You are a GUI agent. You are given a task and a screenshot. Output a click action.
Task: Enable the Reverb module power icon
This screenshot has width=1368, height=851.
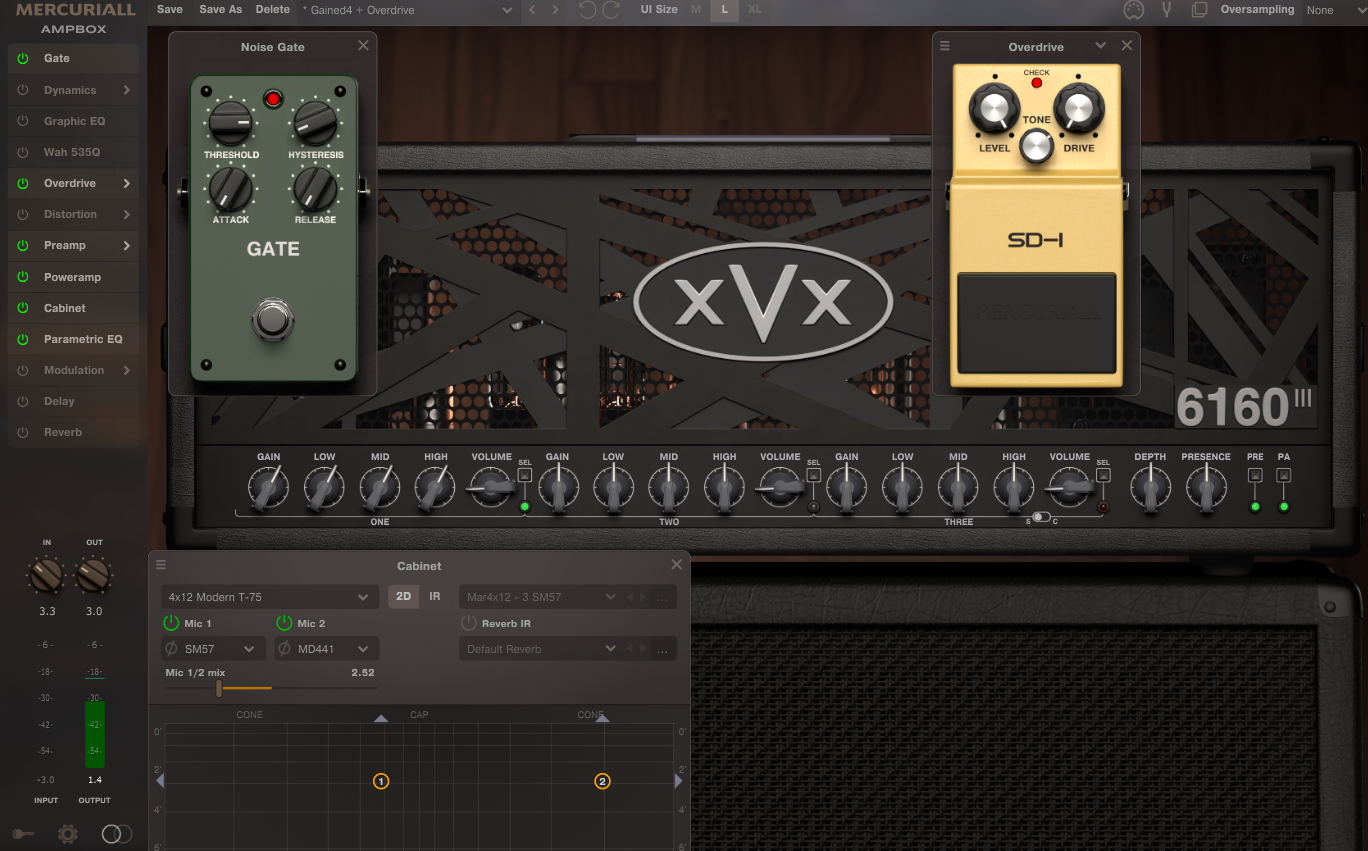22,432
